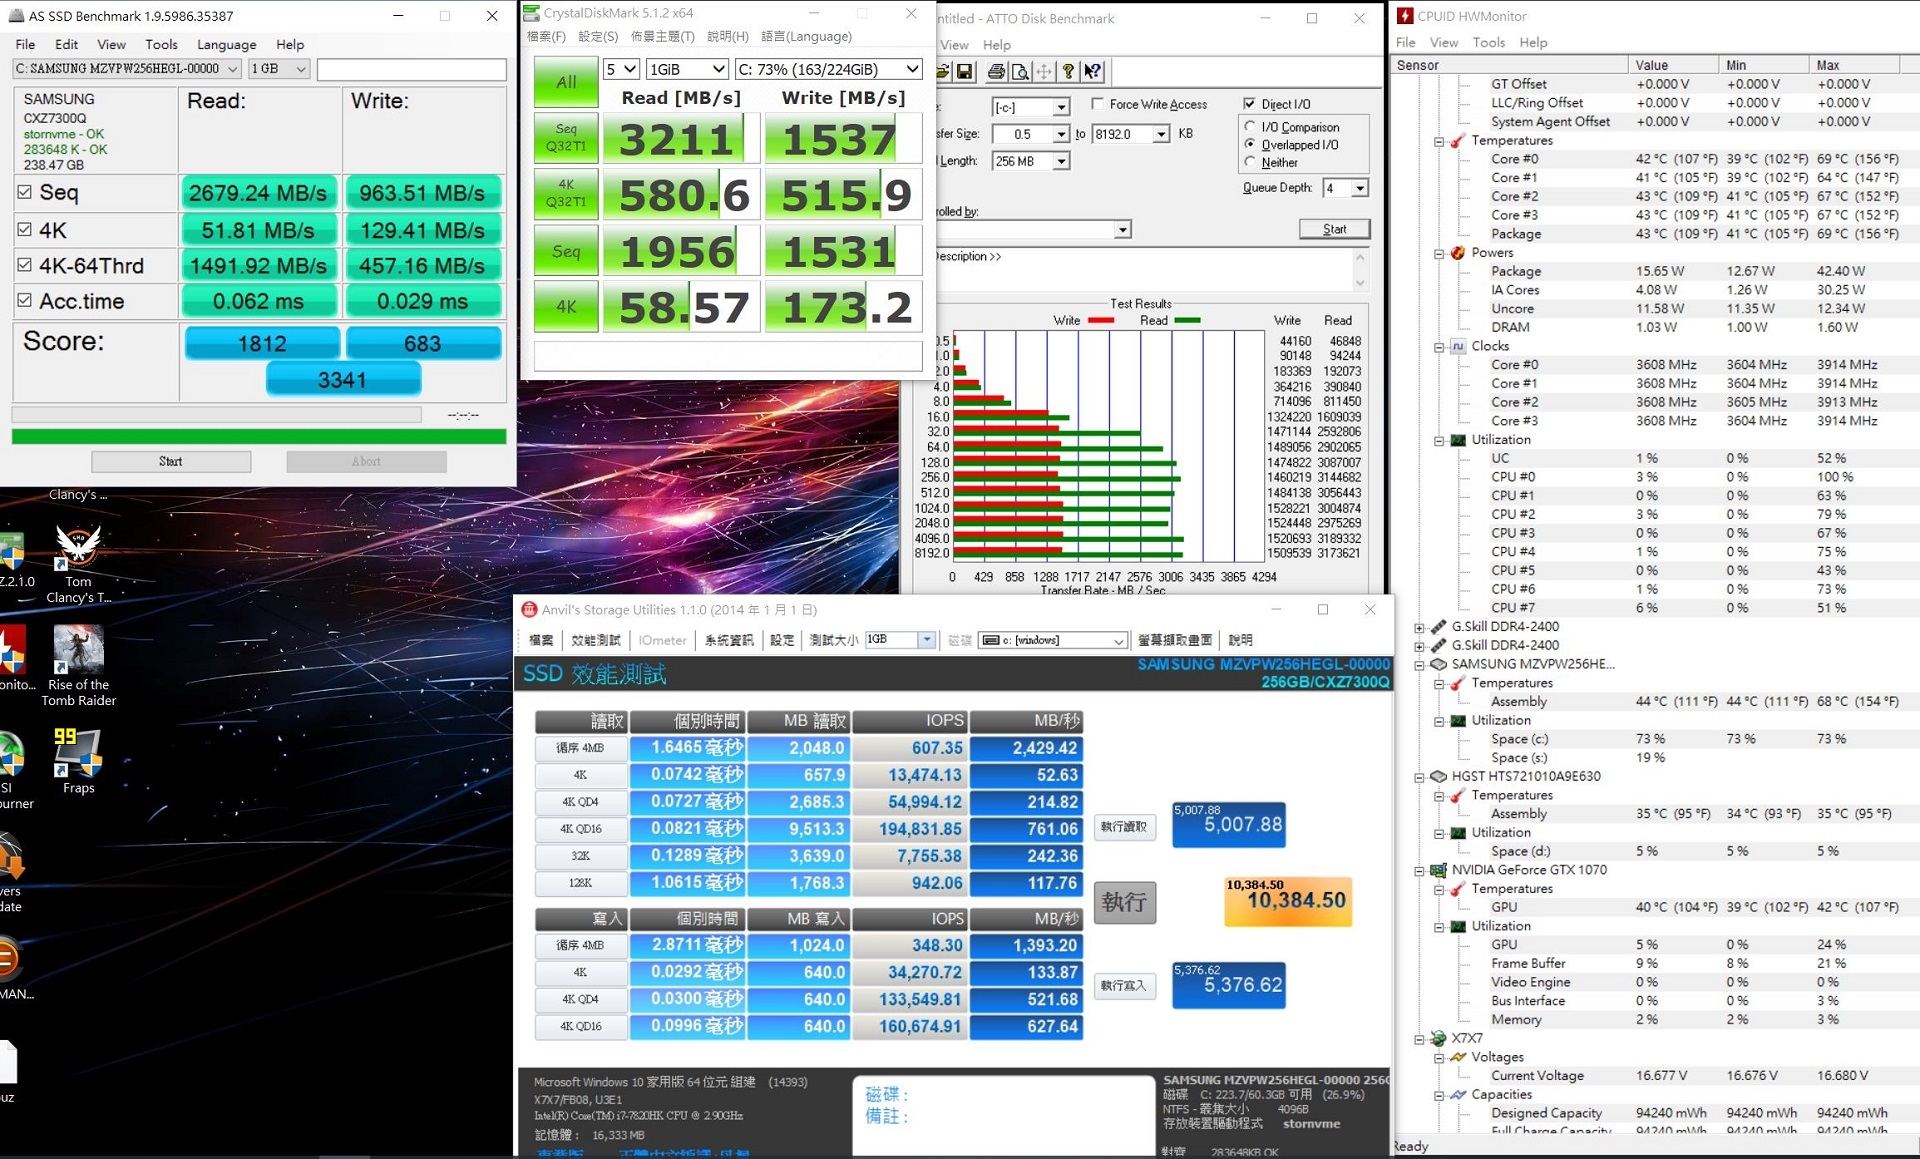Click the green All button in CrystalDiskMark

(566, 82)
